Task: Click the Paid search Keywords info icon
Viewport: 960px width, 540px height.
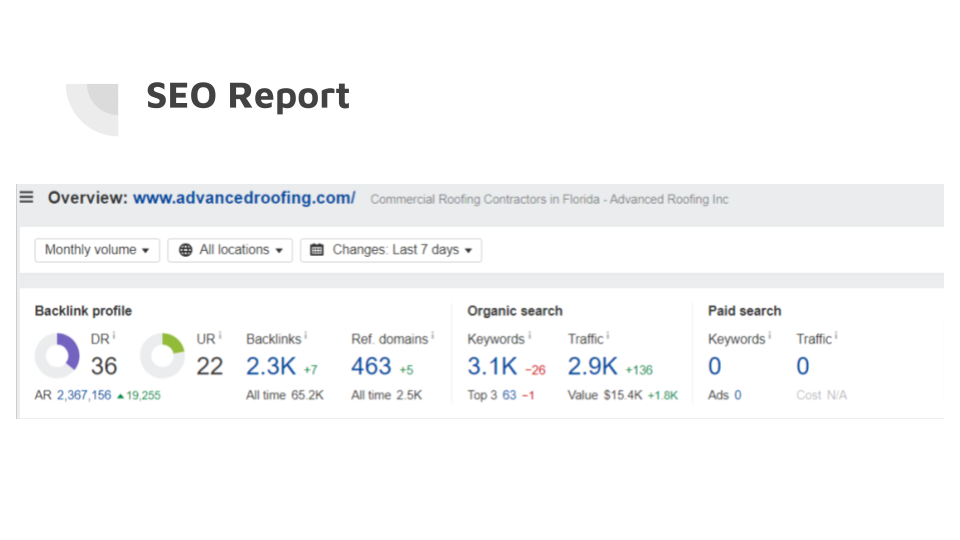Action: coord(770,336)
